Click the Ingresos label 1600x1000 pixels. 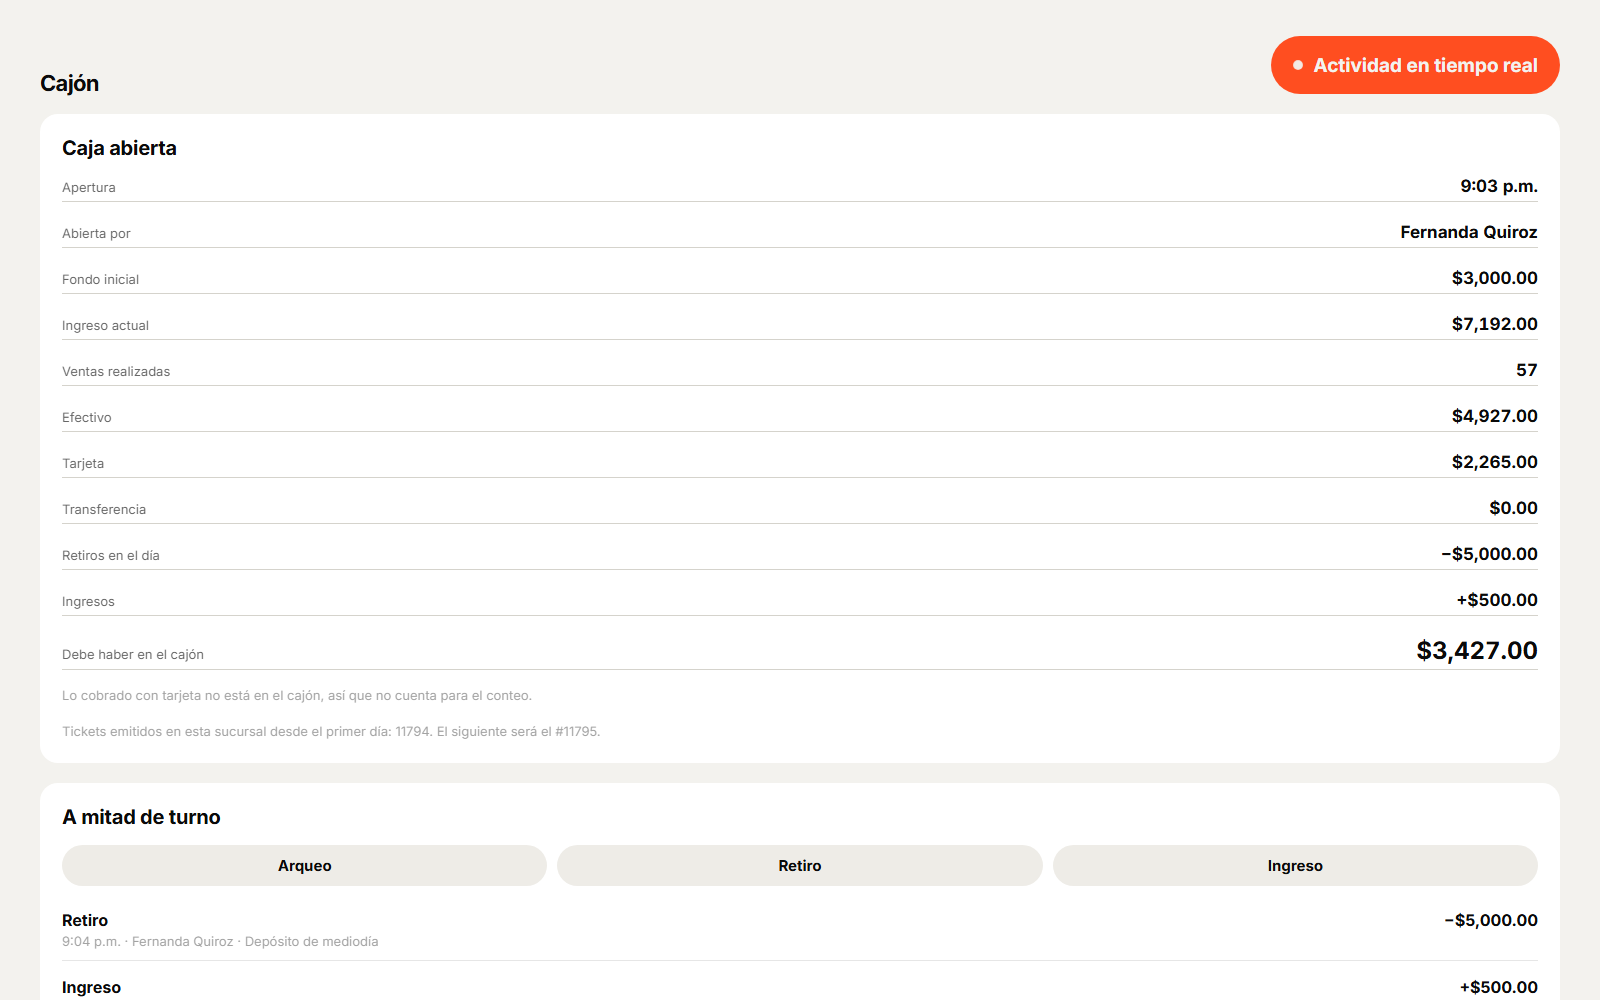tap(88, 602)
